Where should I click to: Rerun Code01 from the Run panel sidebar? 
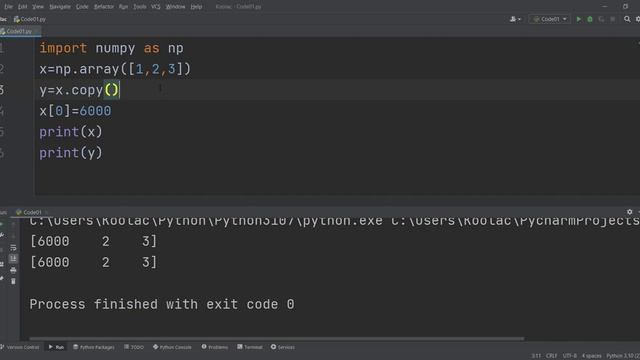tap(2, 224)
